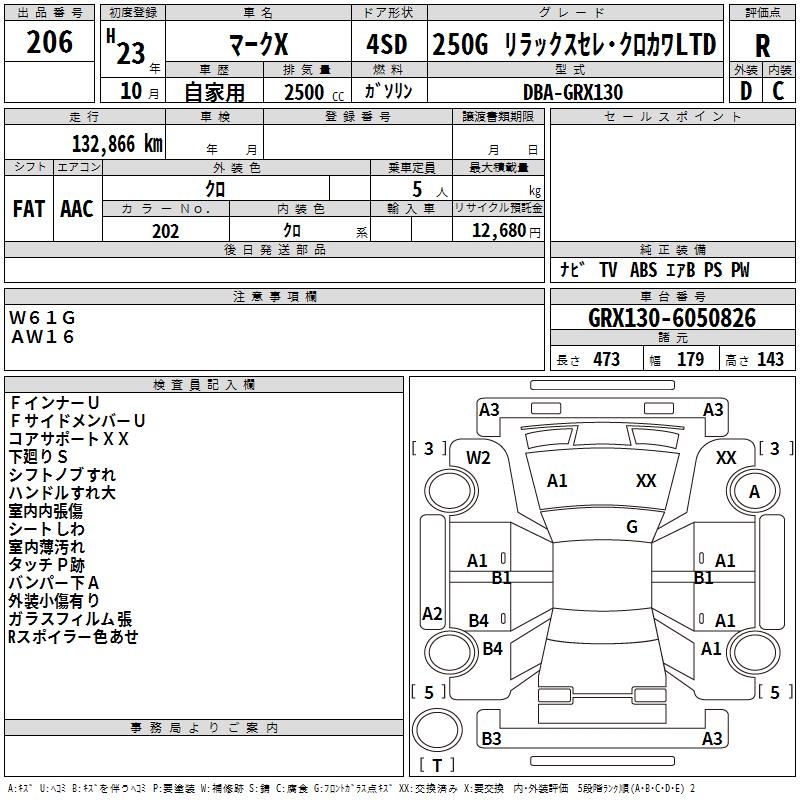This screenshot has width=800, height=800.
Task: Select the 2500 cc displacement value
Action: click(314, 92)
